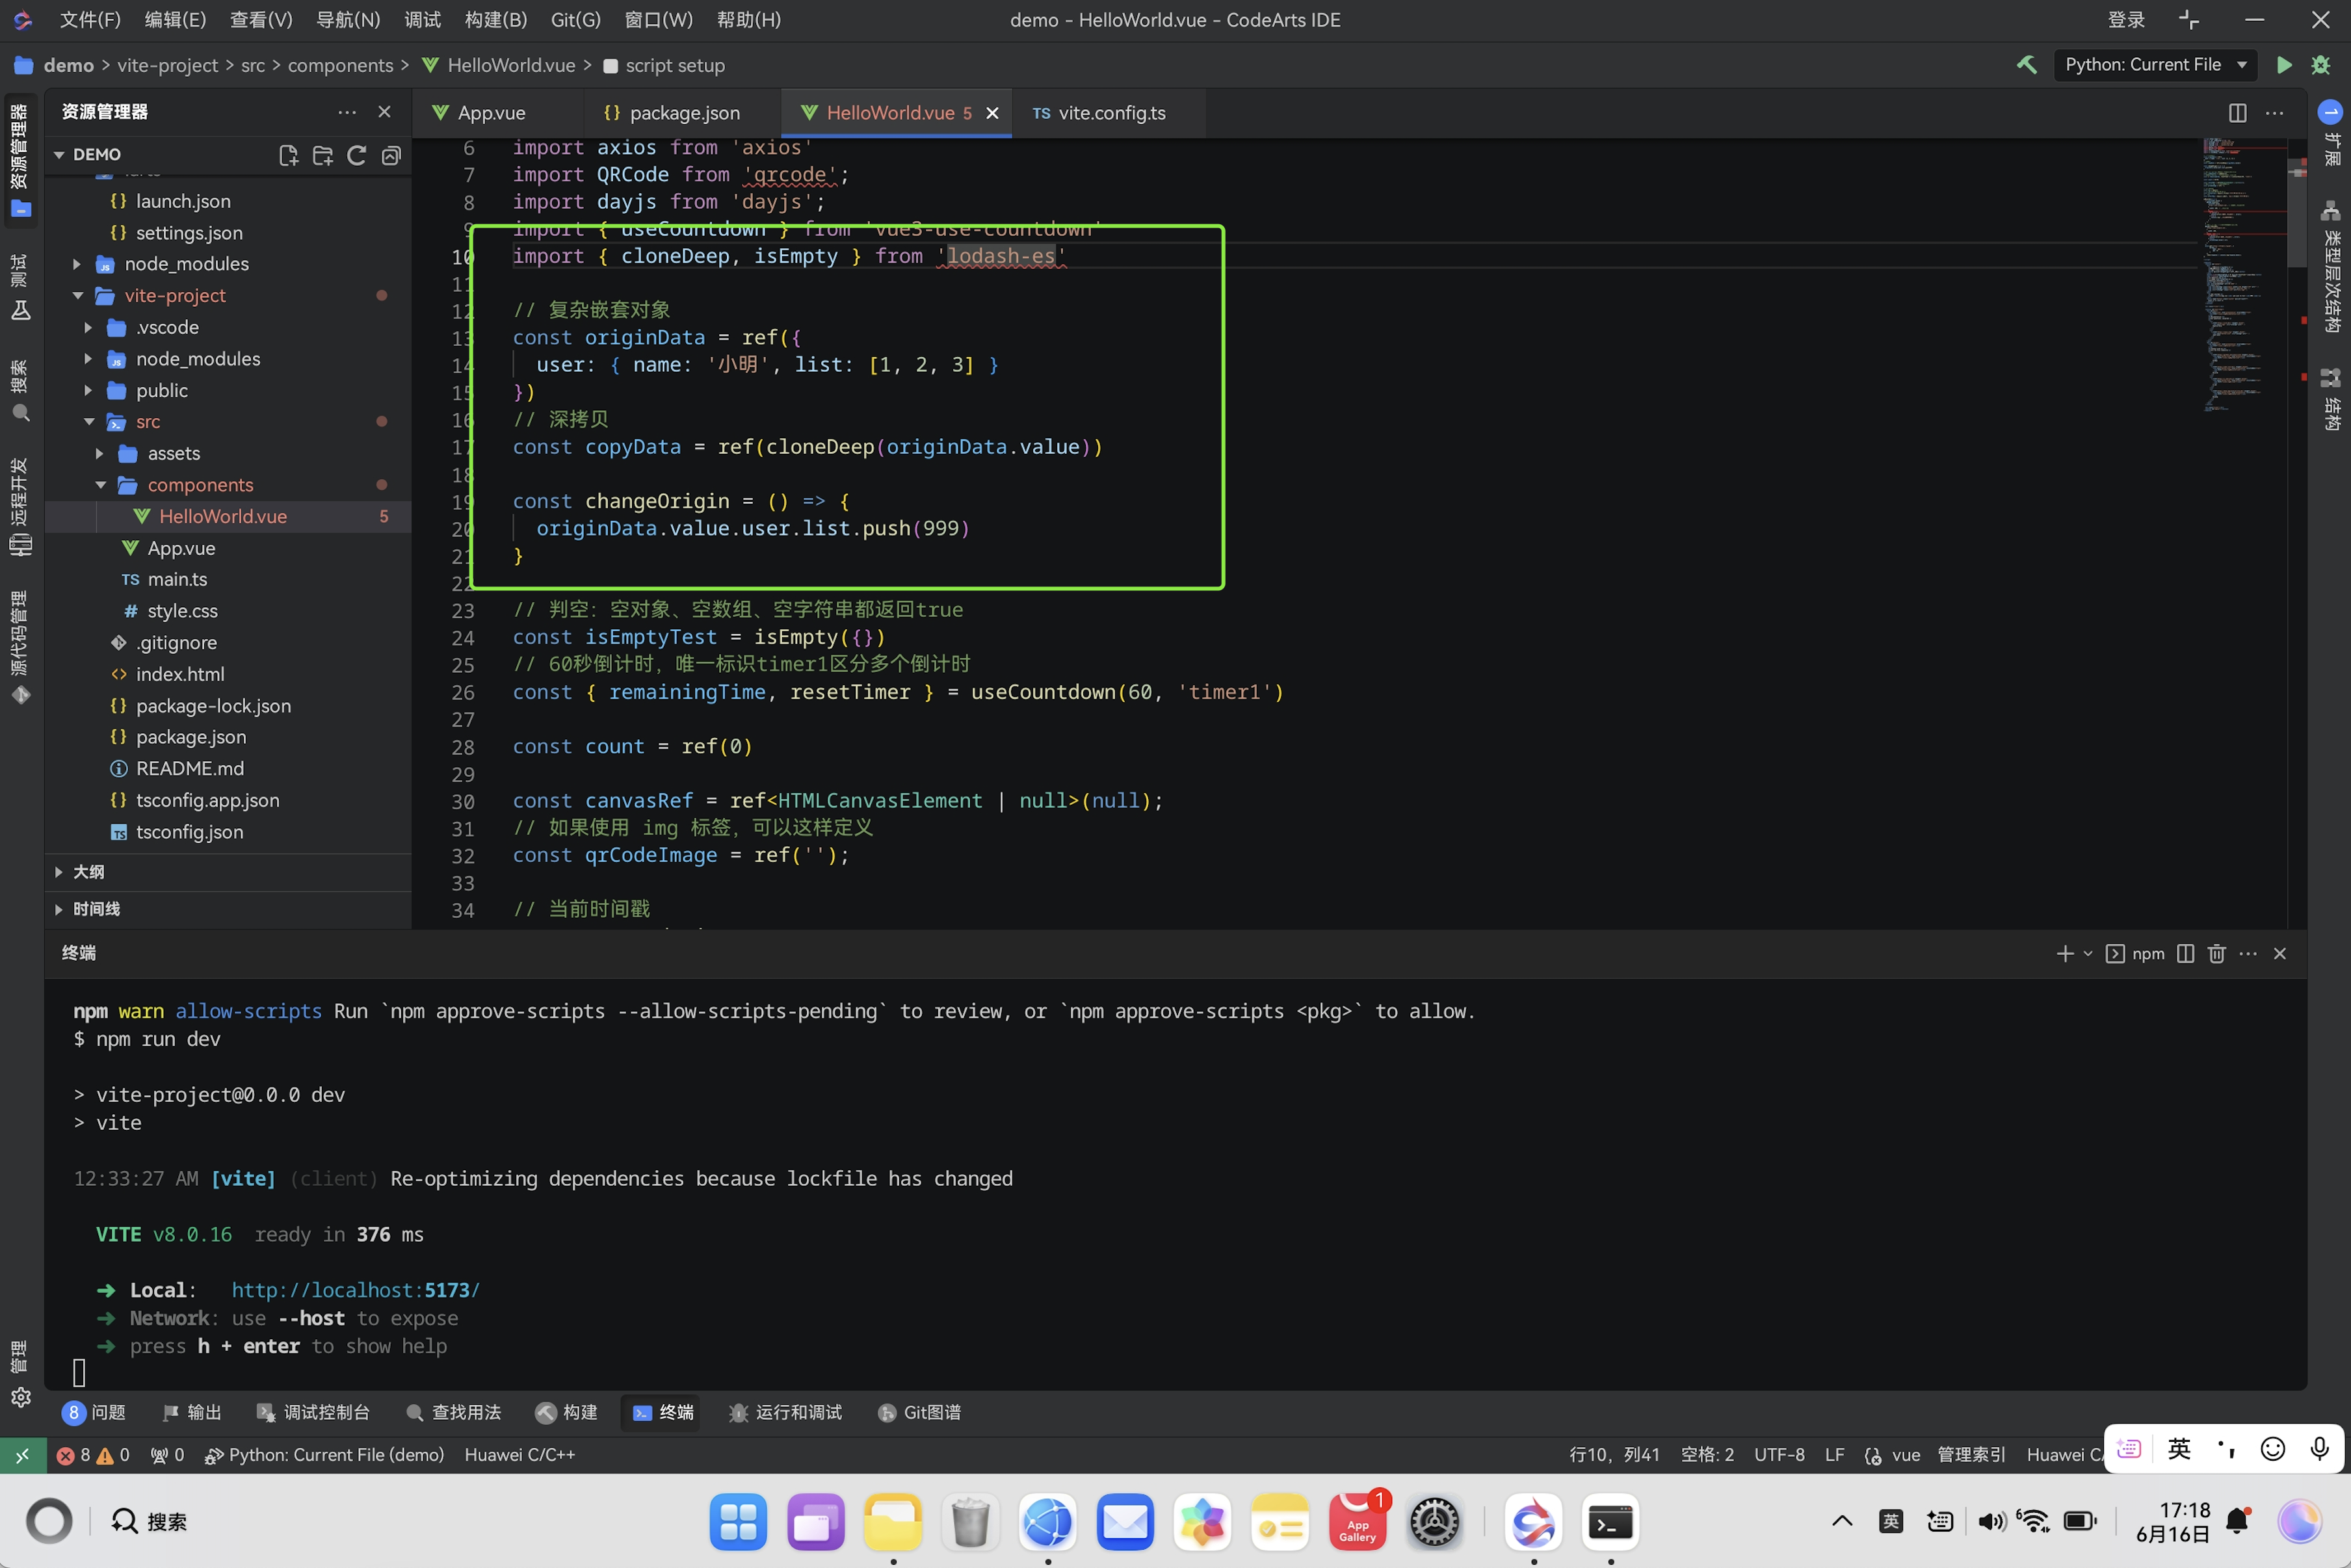
Task: Open editor more-actions menu beside the split icon
Action: [x=2275, y=113]
